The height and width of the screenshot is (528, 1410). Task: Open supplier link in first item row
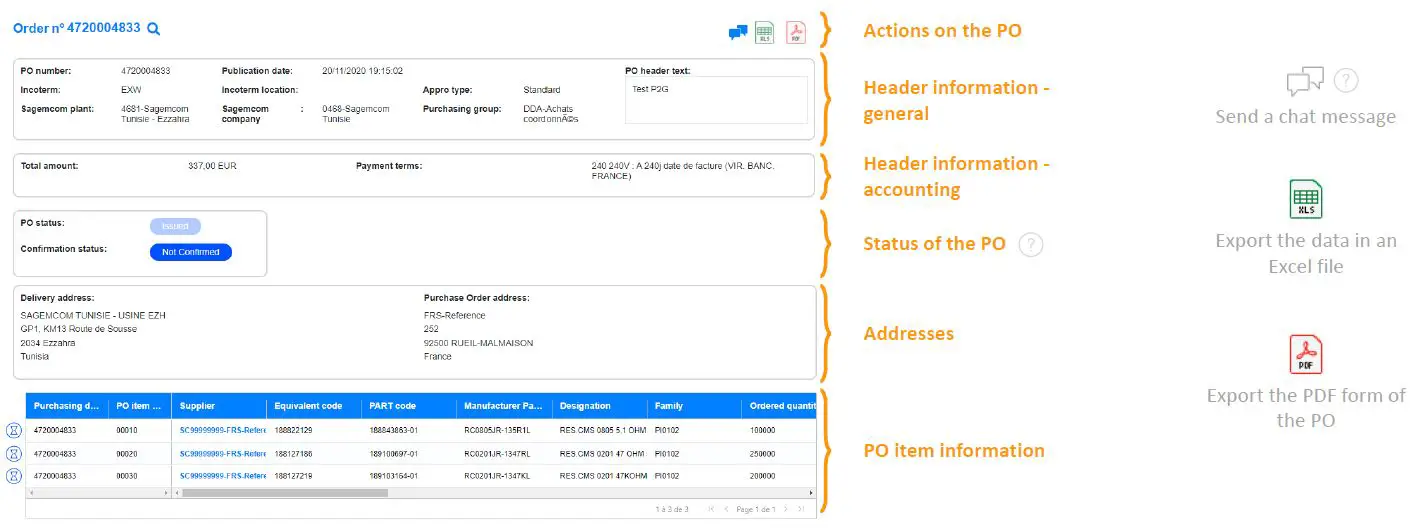click(222, 431)
